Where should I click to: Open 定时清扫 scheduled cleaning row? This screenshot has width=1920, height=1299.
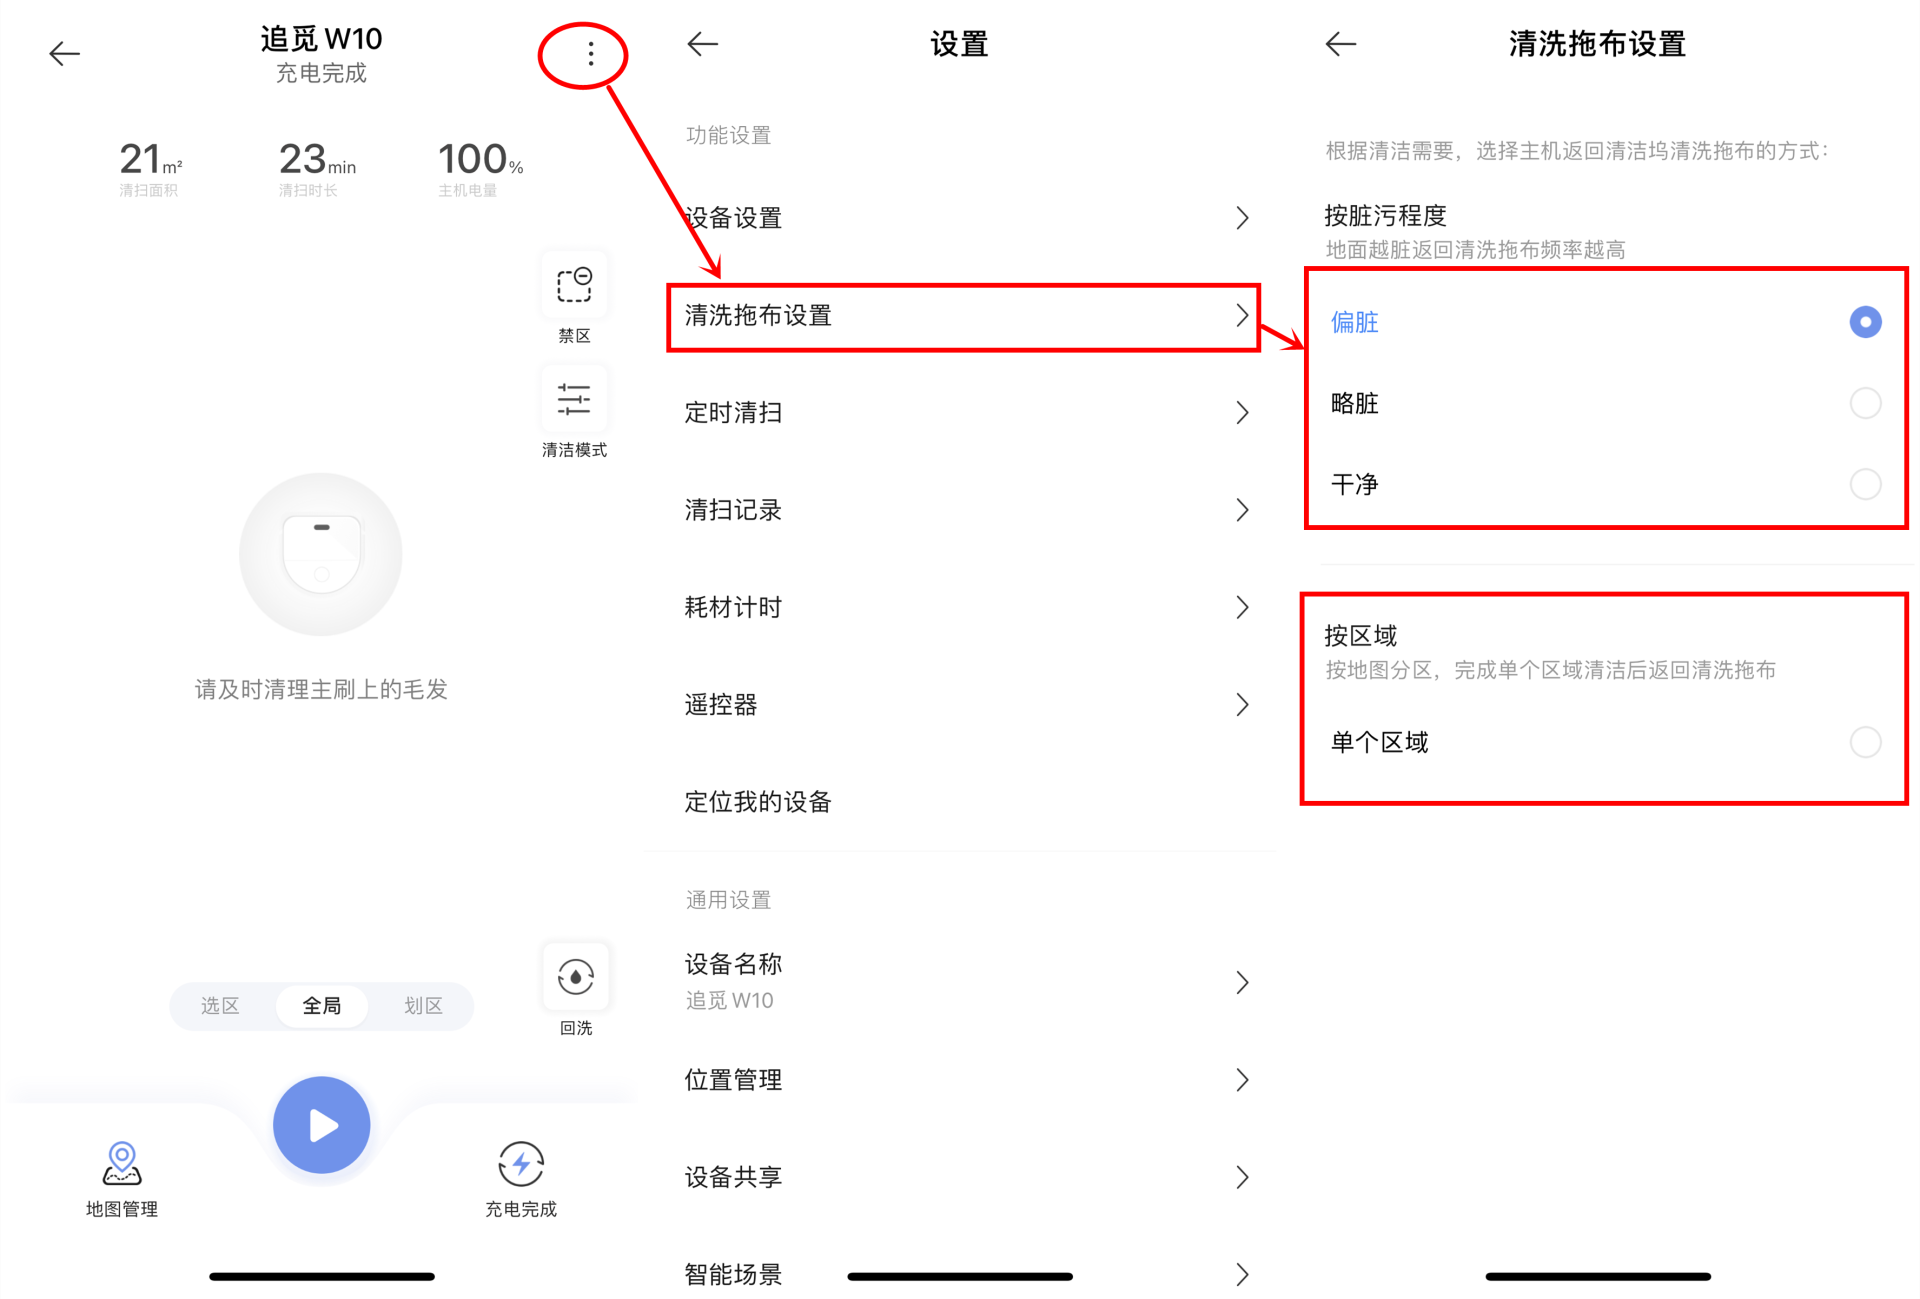(x=962, y=413)
